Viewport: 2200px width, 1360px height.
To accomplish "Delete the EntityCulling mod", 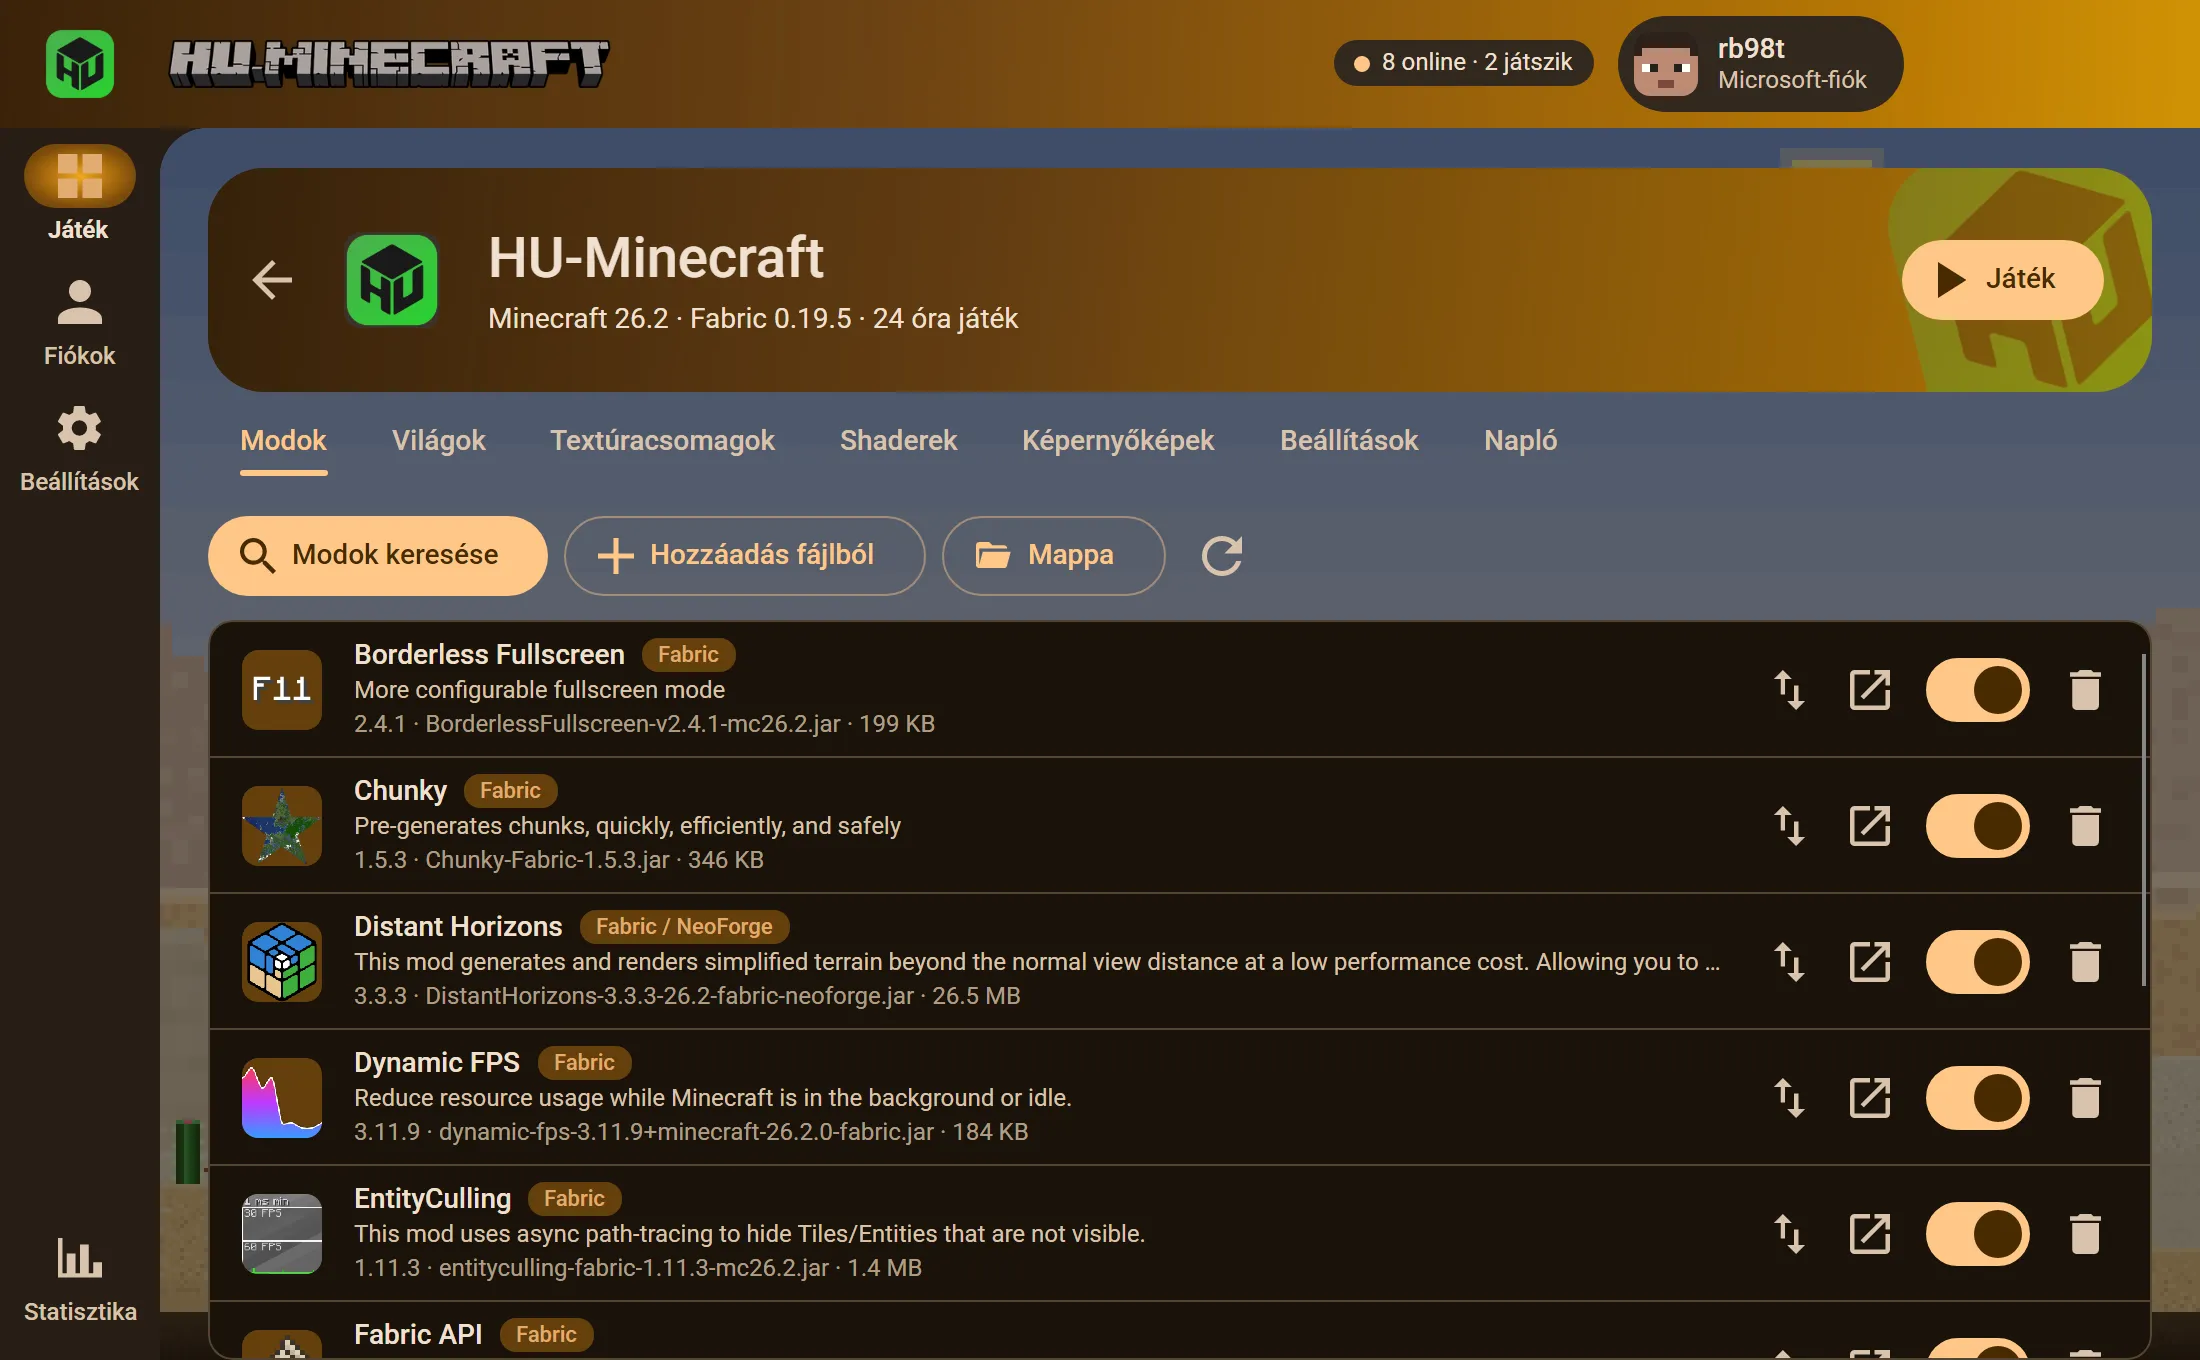I will 2085,1234.
